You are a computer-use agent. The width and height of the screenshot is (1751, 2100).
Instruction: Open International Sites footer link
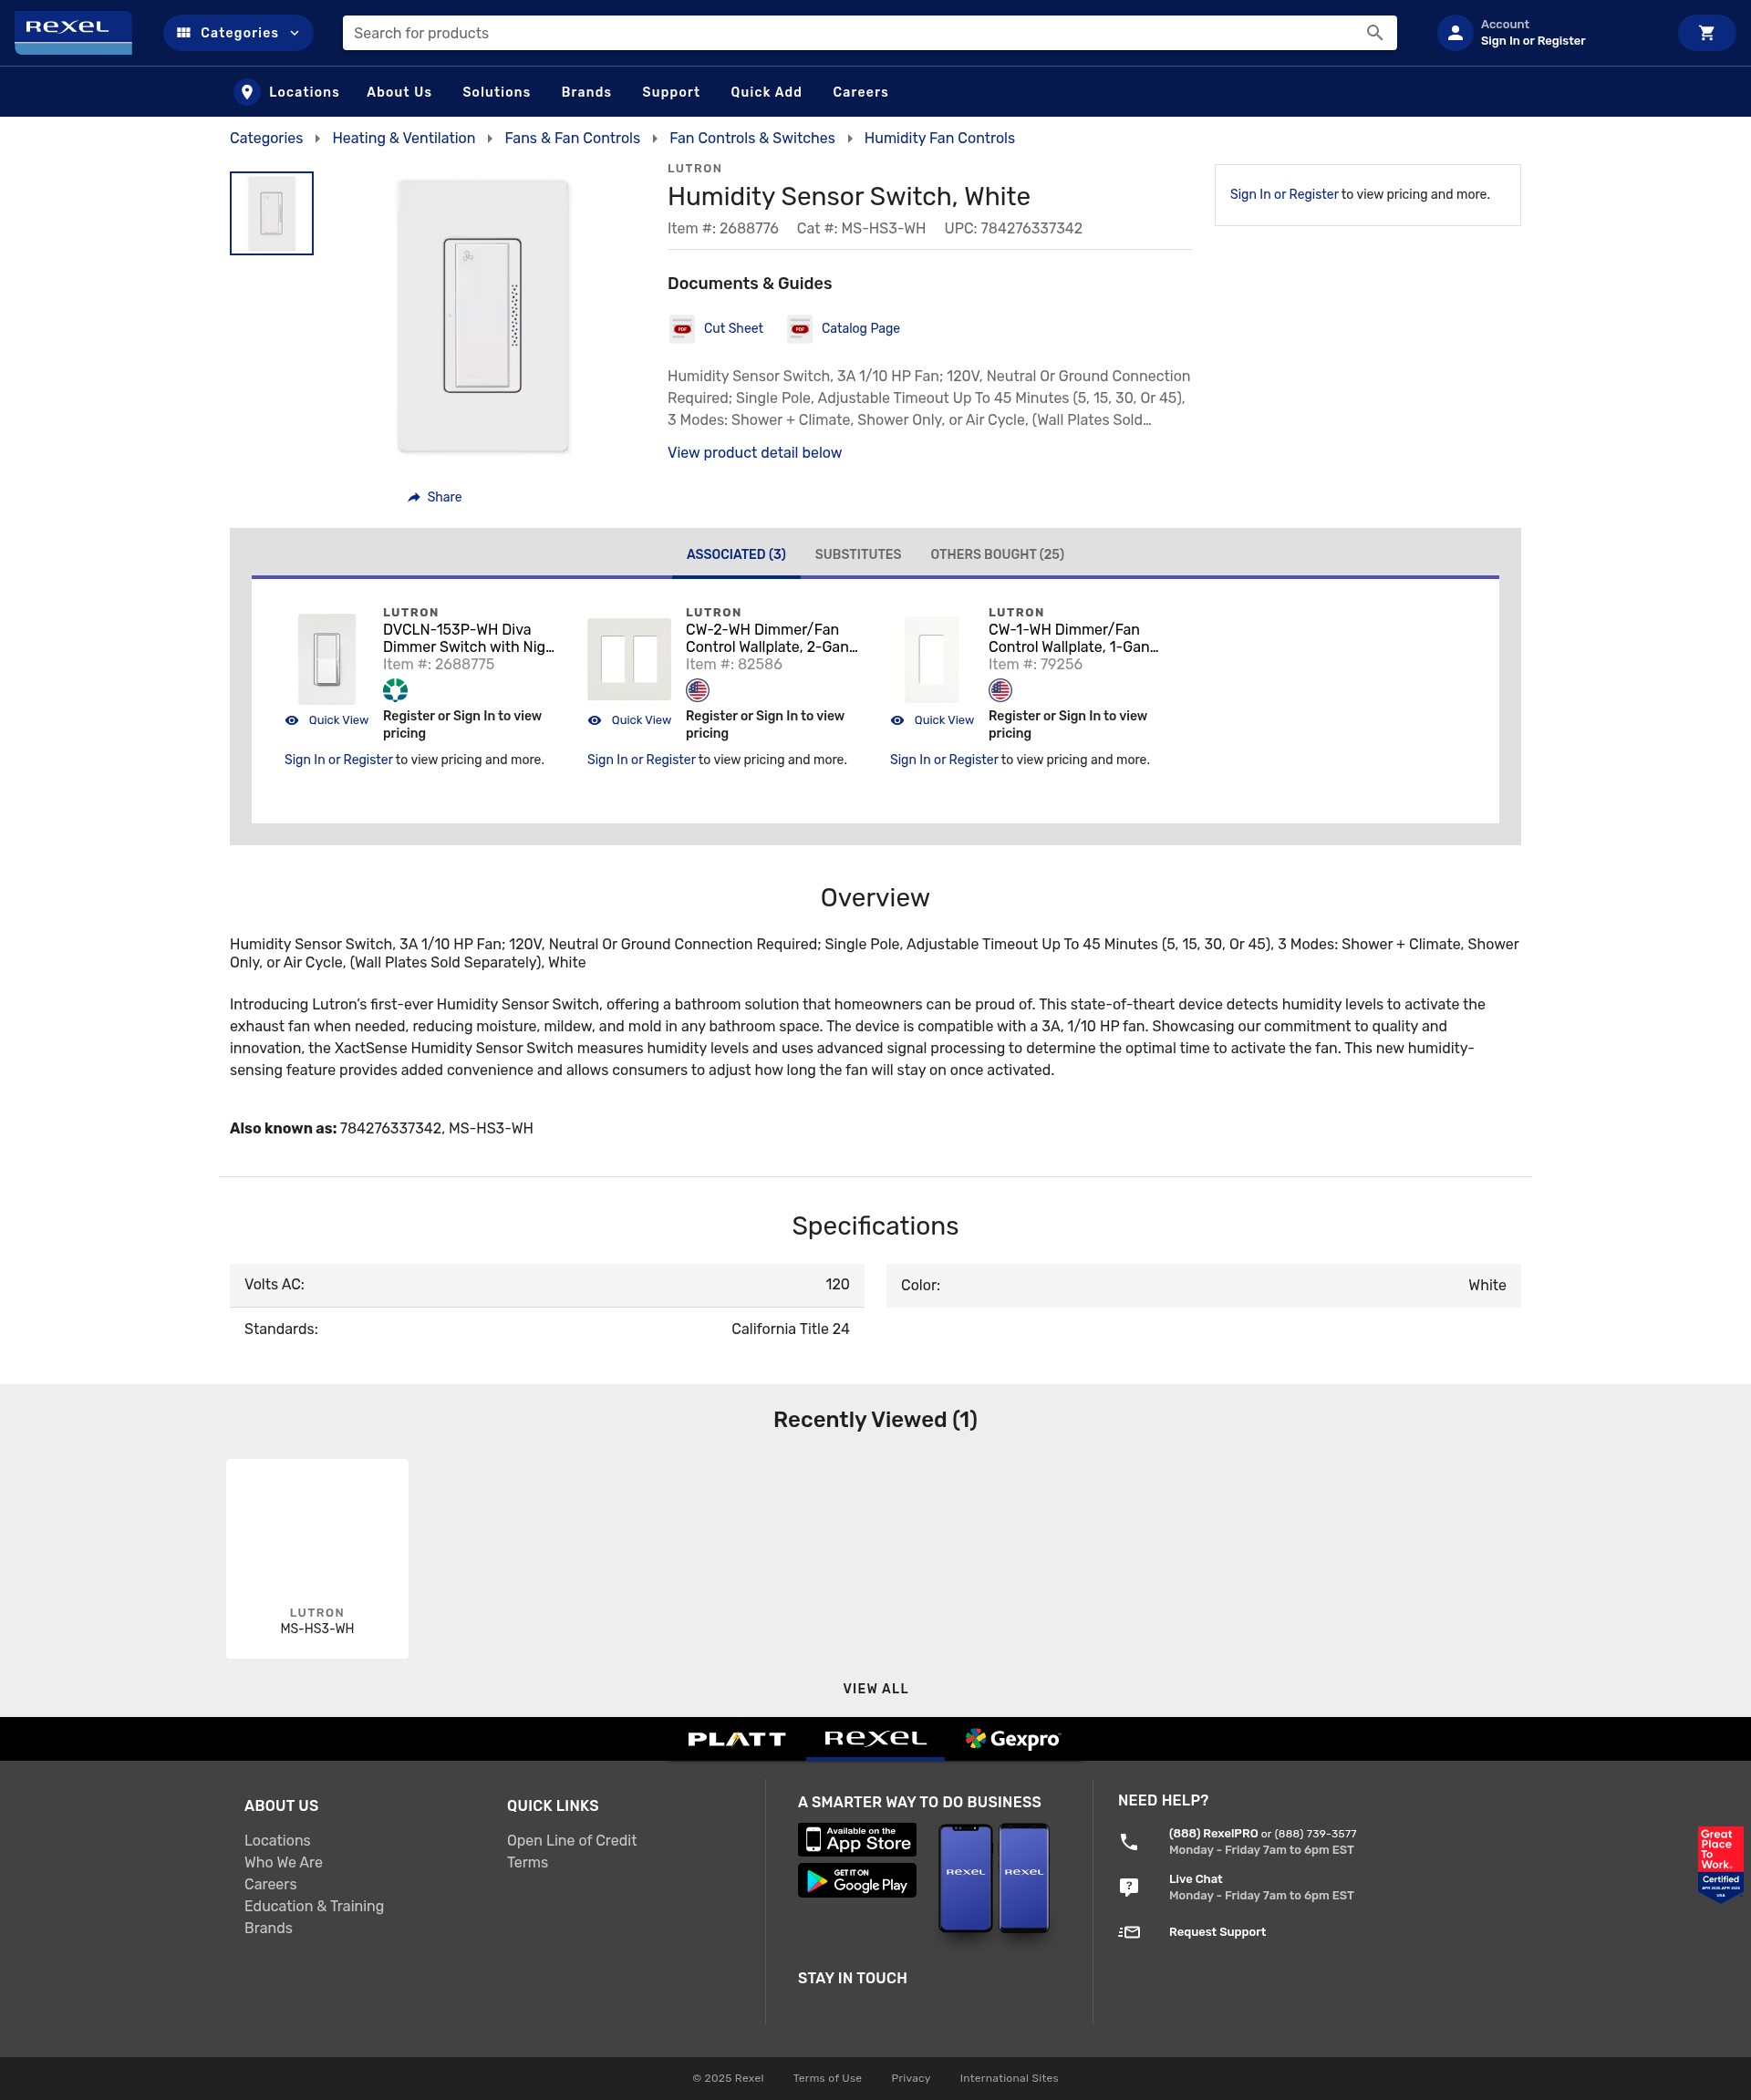pos(1008,2077)
